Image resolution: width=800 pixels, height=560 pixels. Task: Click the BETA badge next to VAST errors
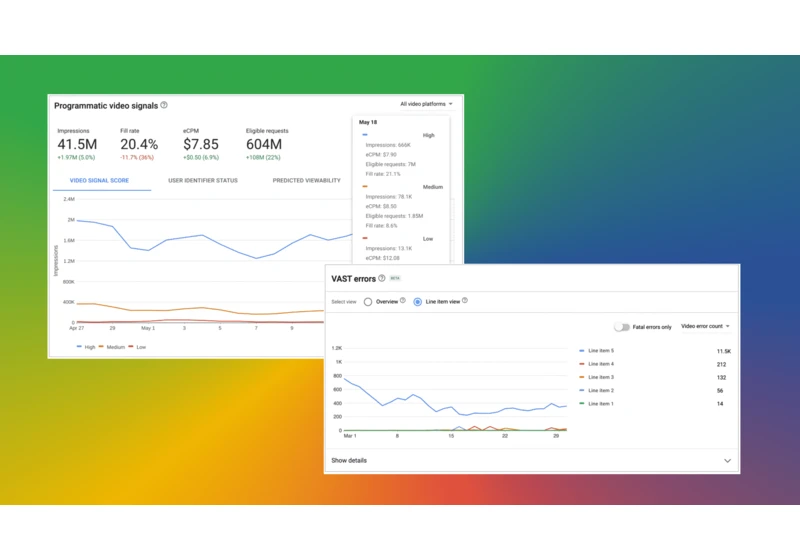(x=395, y=278)
